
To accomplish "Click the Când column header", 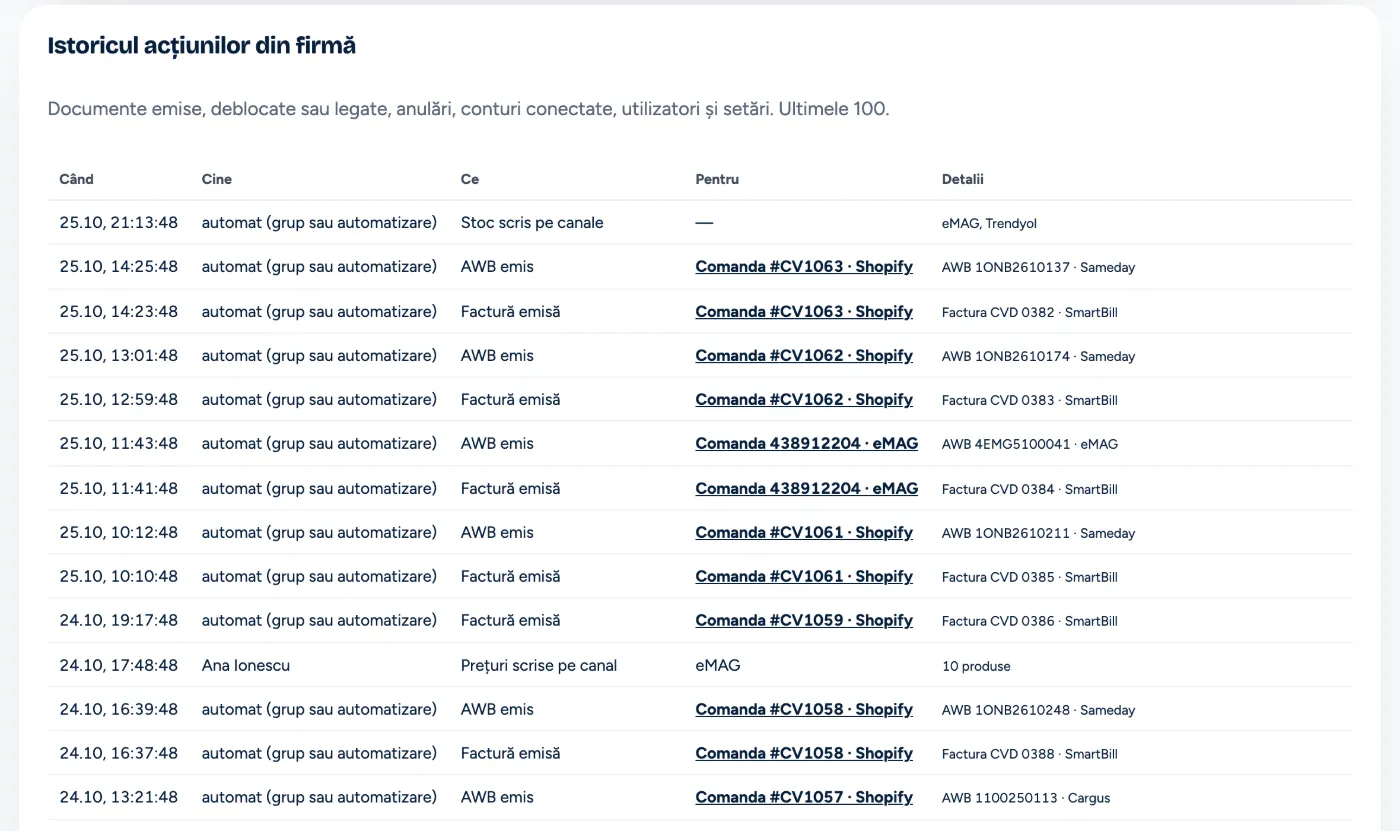I will [x=77, y=179].
